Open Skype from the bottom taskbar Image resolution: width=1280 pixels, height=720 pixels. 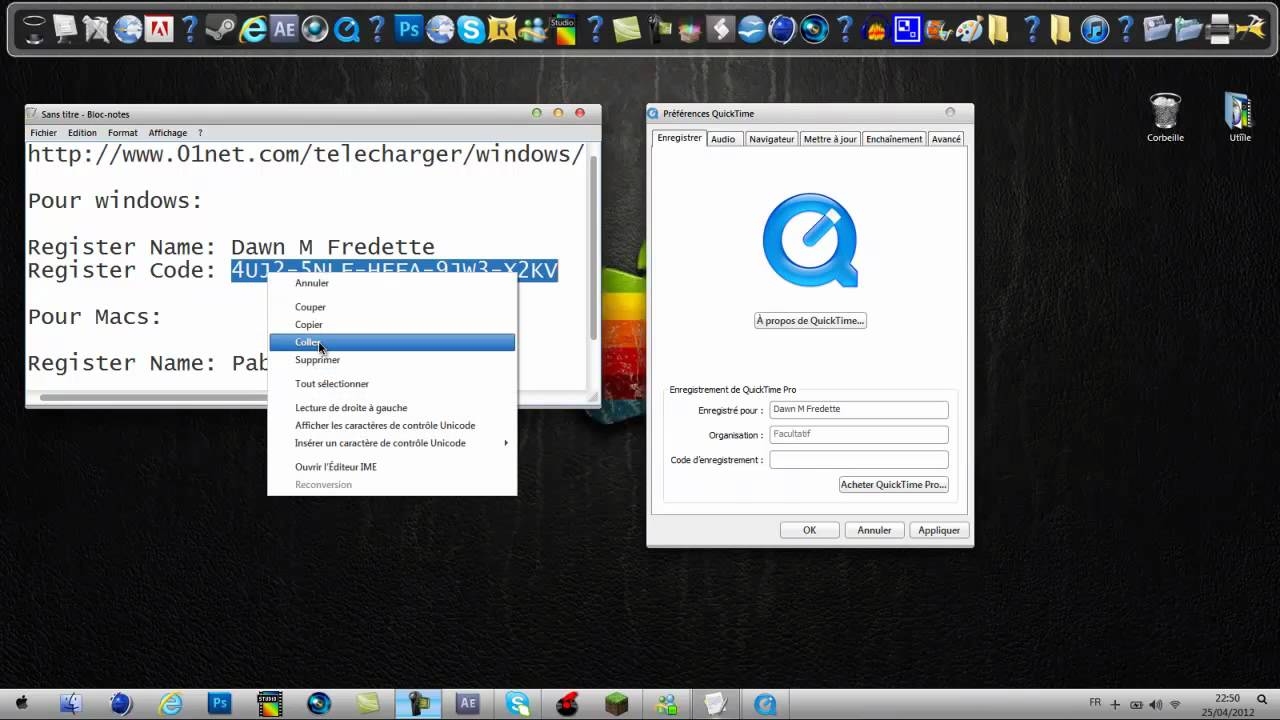click(x=518, y=703)
